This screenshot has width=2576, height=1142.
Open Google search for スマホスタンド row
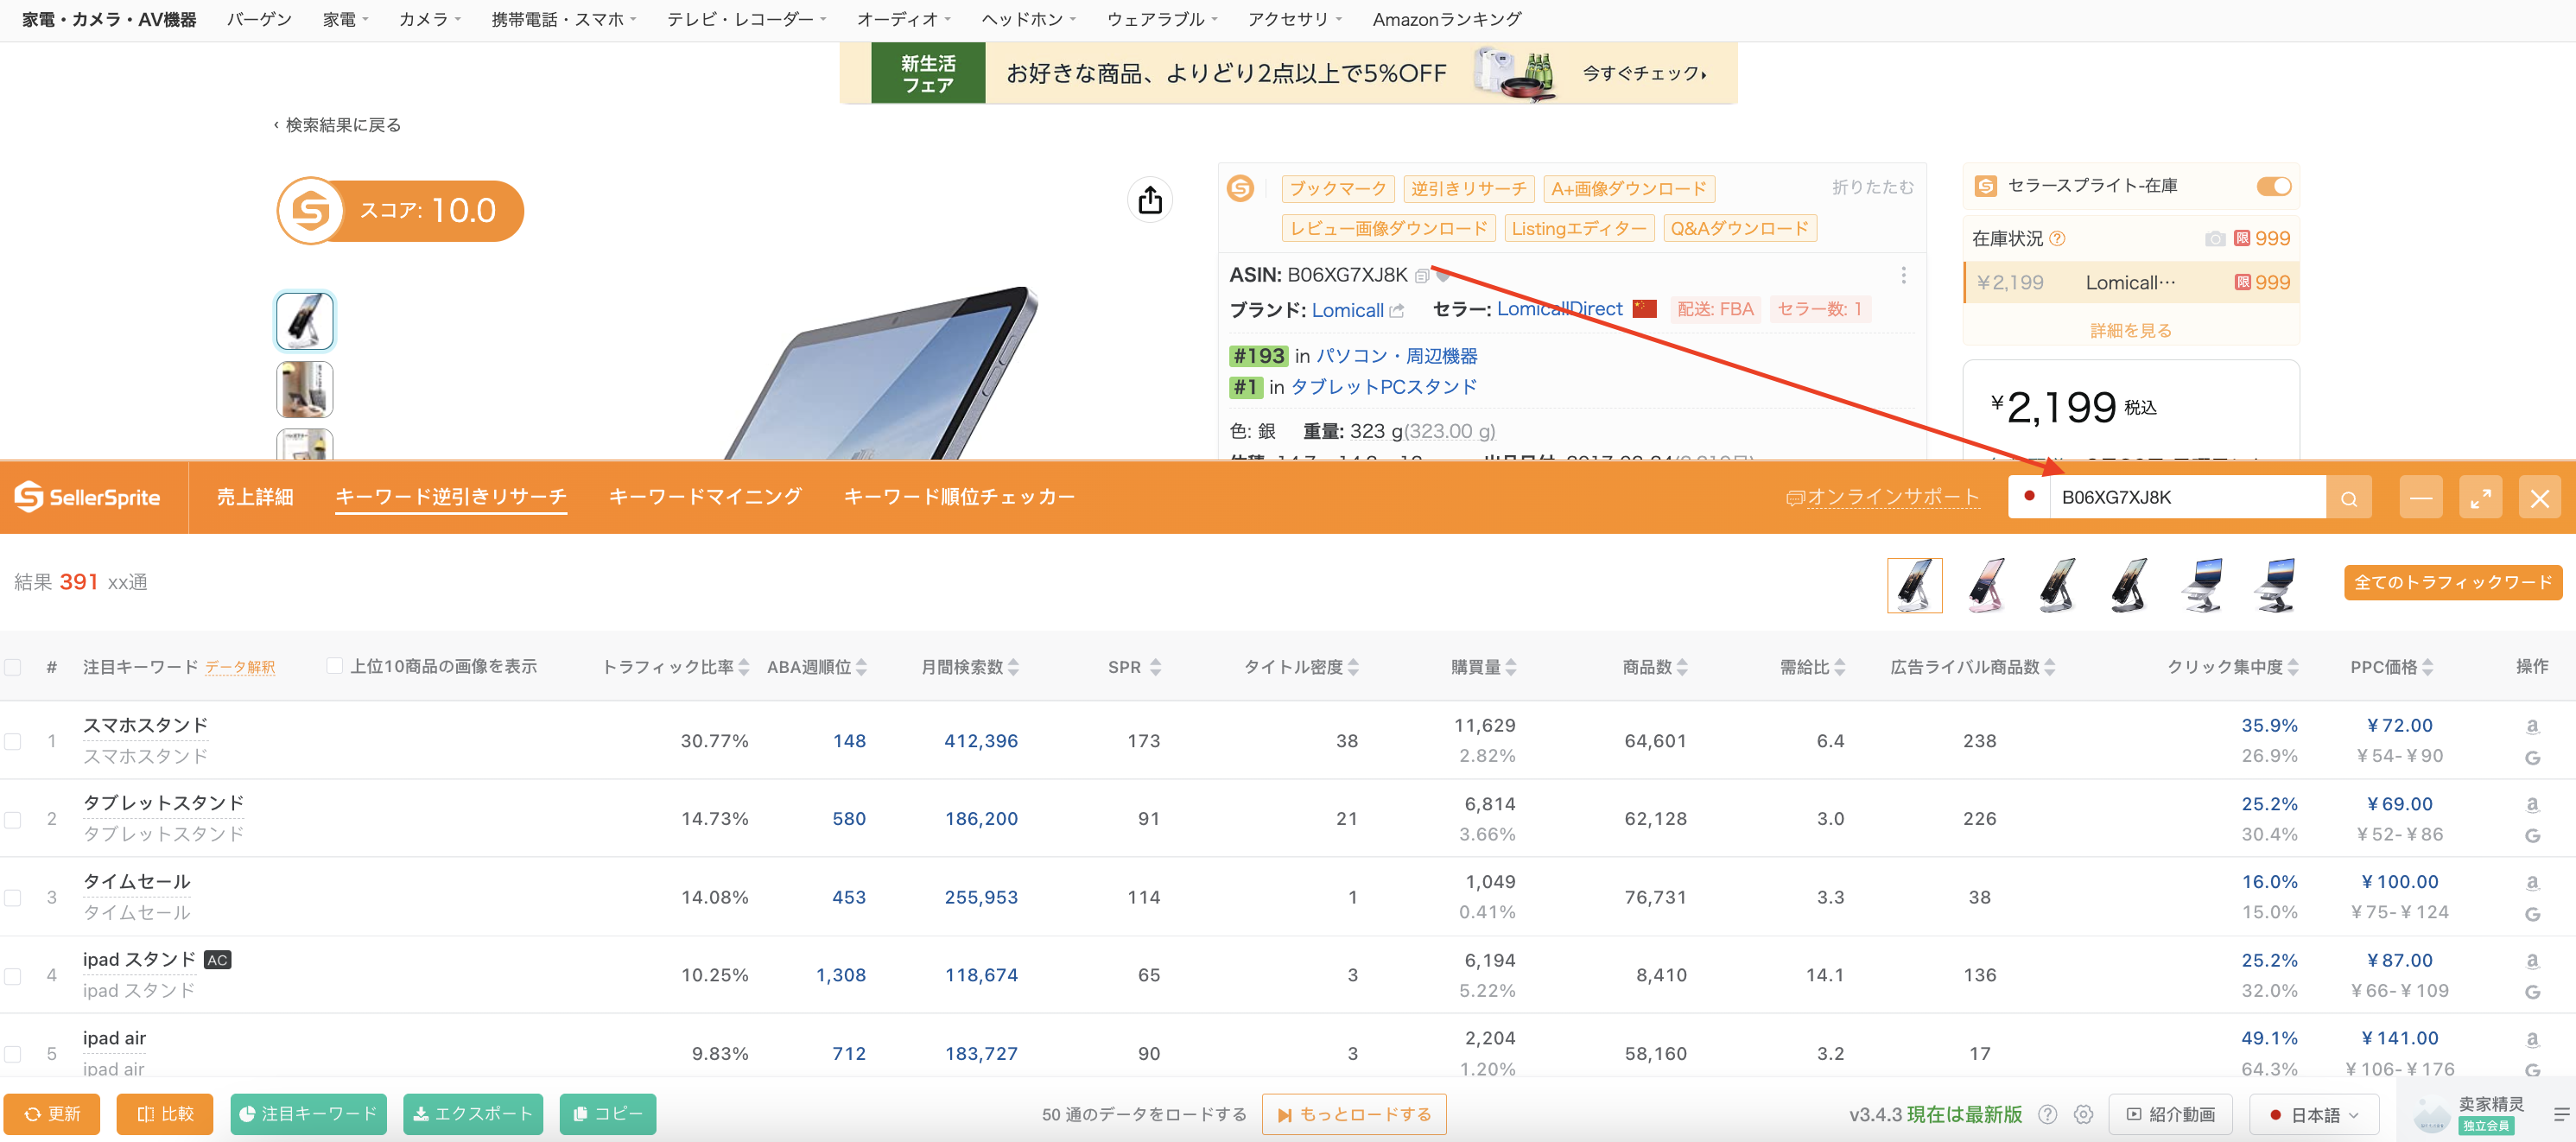2532,758
